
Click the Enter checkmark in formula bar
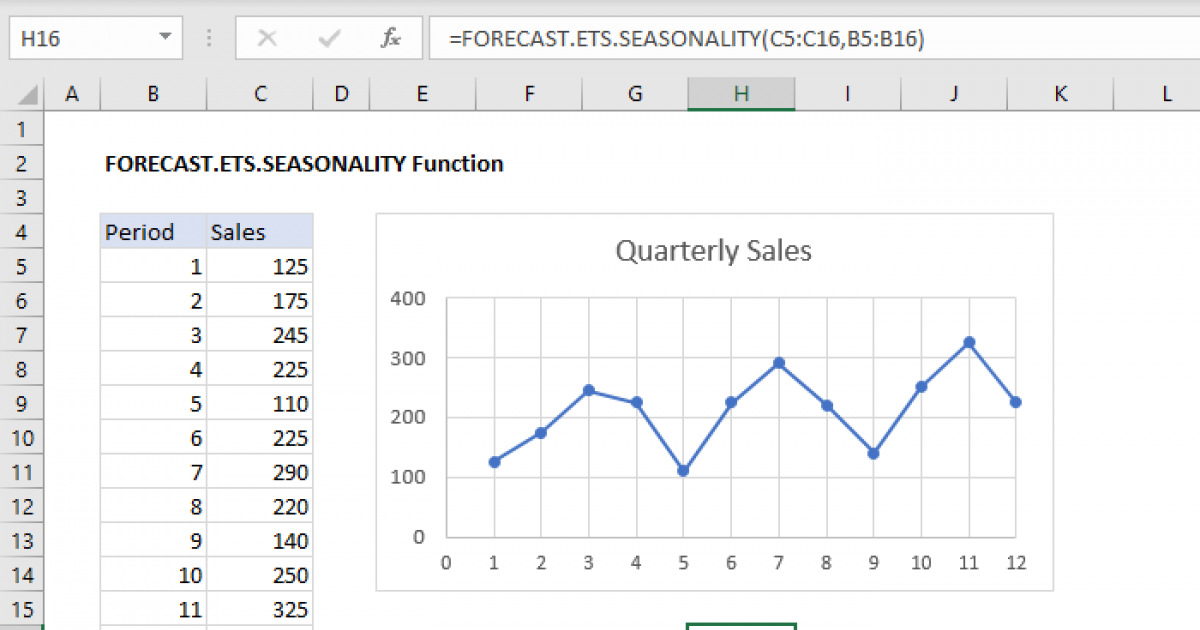[x=328, y=38]
